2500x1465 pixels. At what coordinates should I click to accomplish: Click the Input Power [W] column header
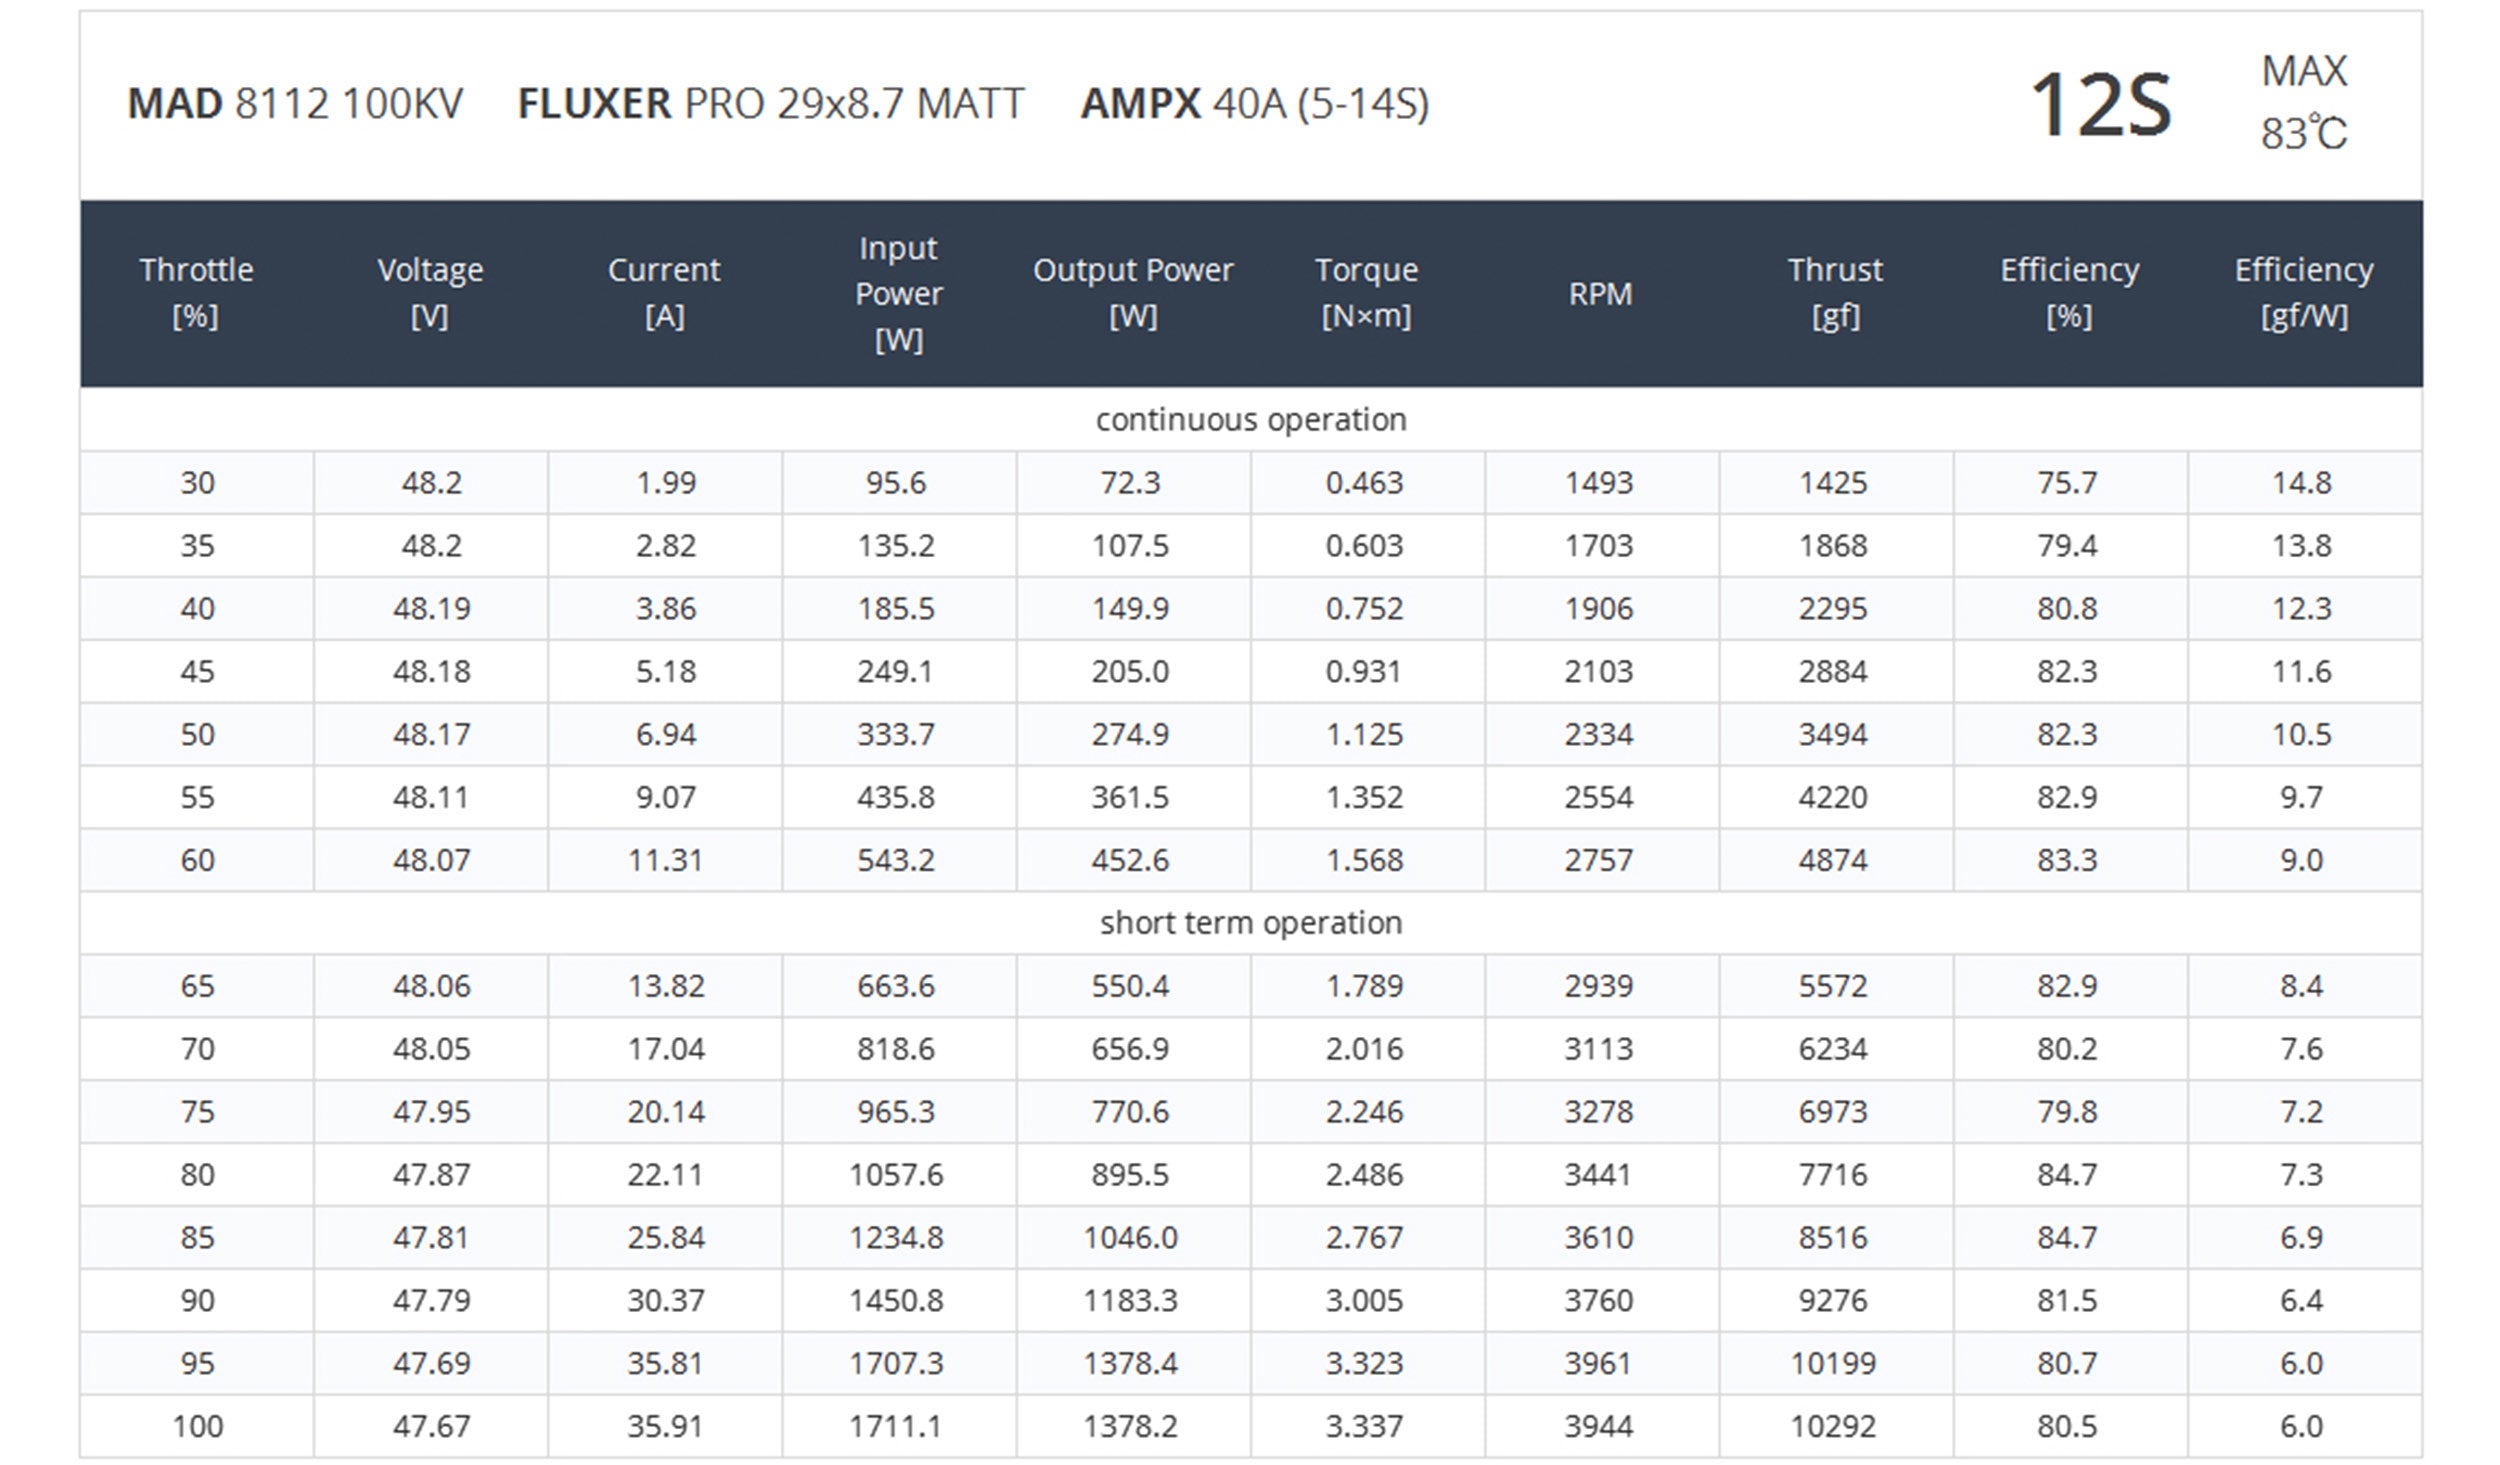click(898, 293)
